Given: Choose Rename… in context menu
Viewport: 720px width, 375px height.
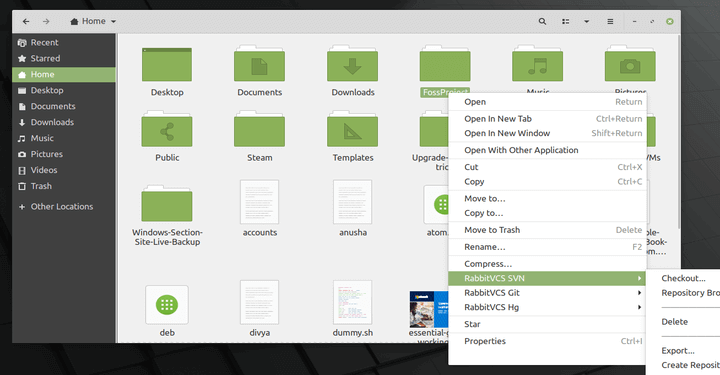Looking at the screenshot, I should (547, 247).
